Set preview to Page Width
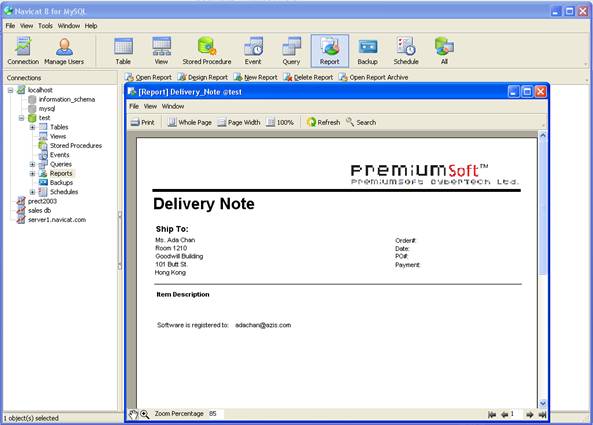This screenshot has width=593, height=425. pos(239,123)
